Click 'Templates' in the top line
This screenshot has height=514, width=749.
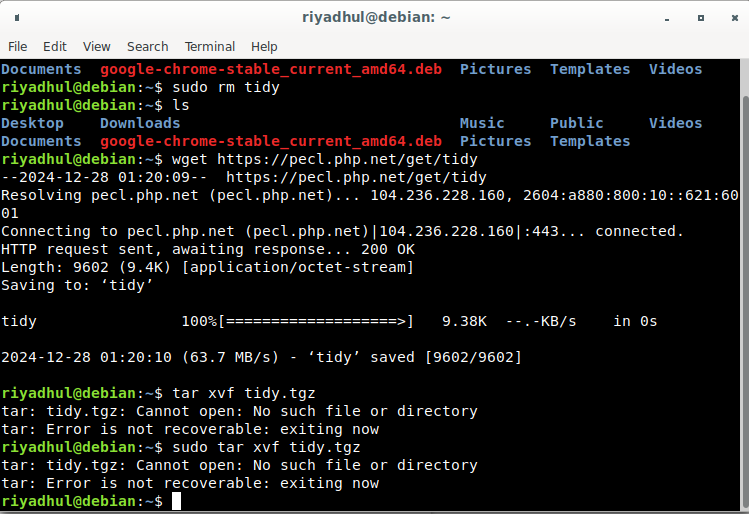click(x=590, y=69)
